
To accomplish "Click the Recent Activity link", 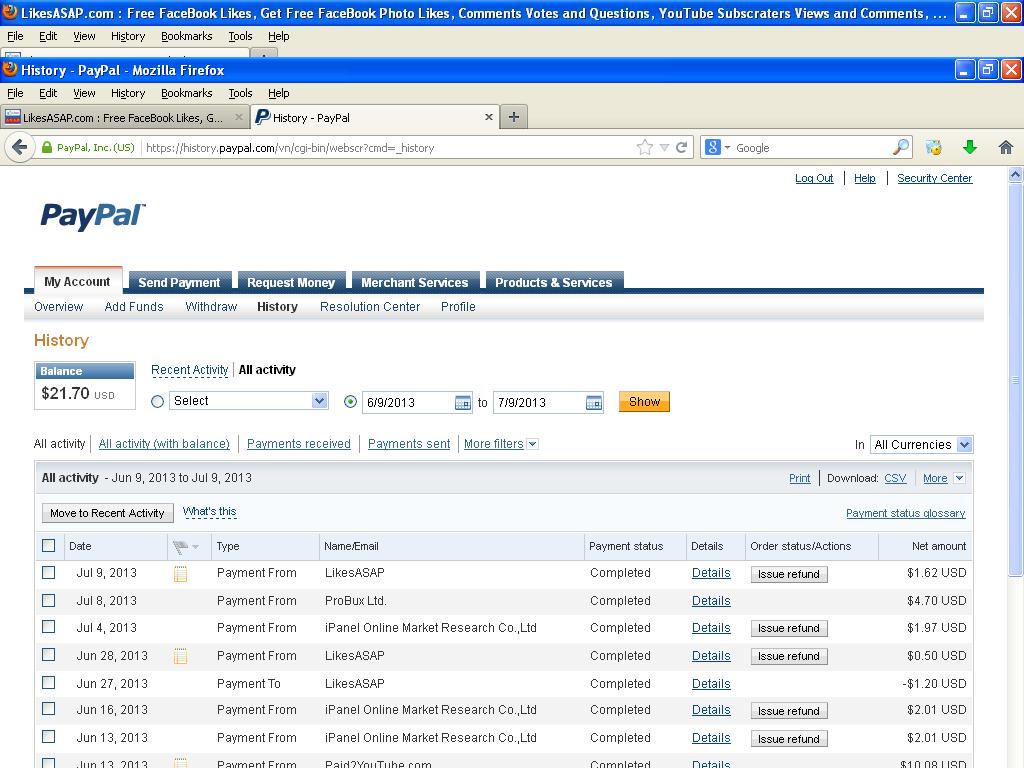I will [189, 370].
